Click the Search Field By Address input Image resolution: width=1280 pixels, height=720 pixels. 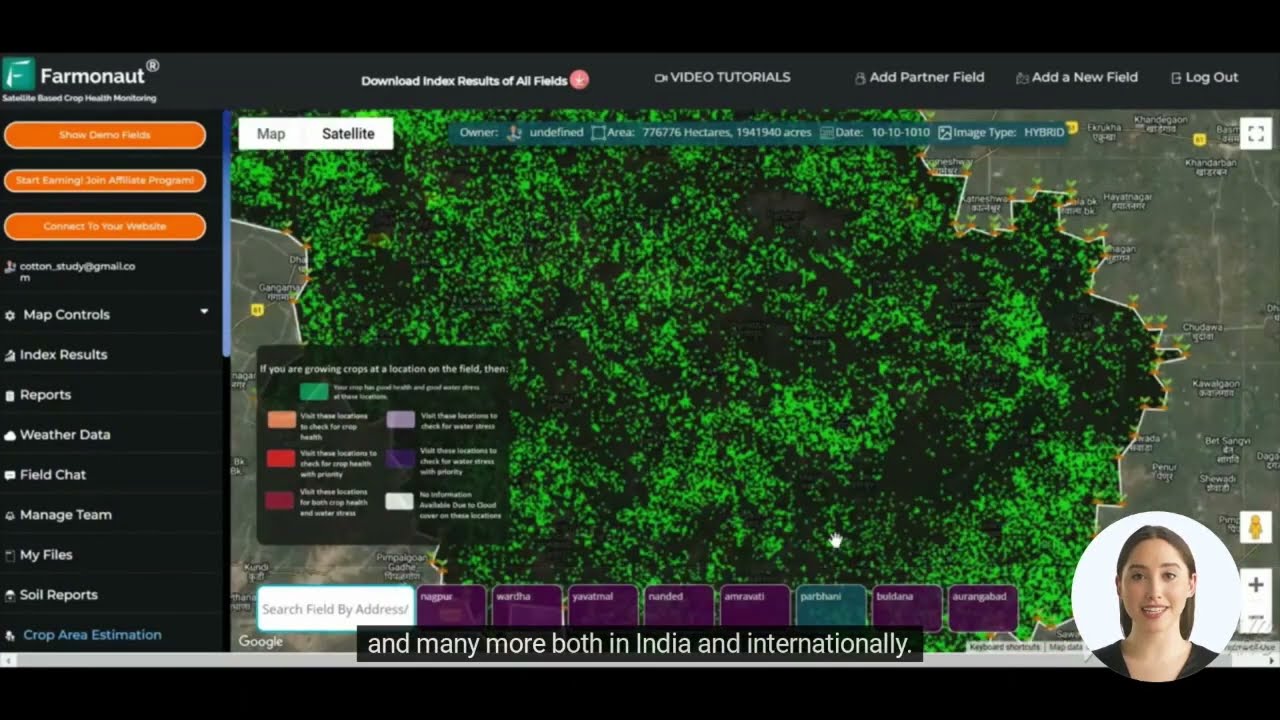[x=335, y=609]
